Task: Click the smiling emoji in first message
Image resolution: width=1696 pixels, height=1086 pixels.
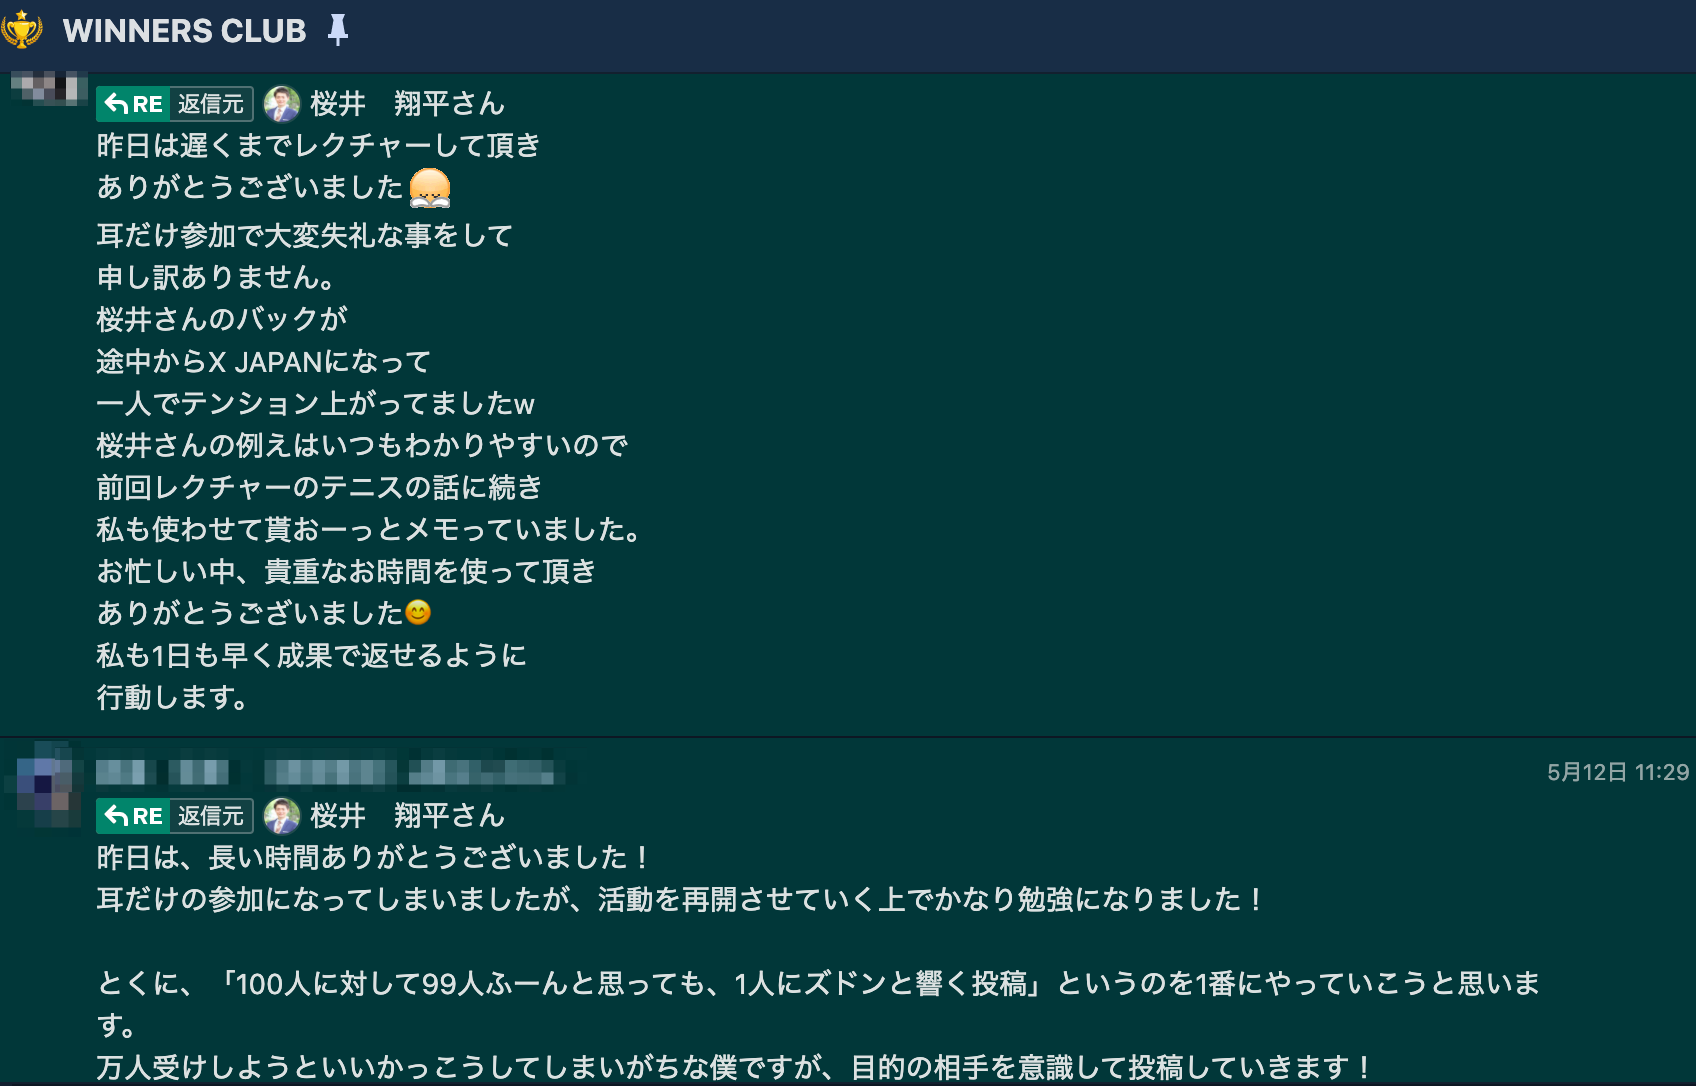Action: pos(418,612)
